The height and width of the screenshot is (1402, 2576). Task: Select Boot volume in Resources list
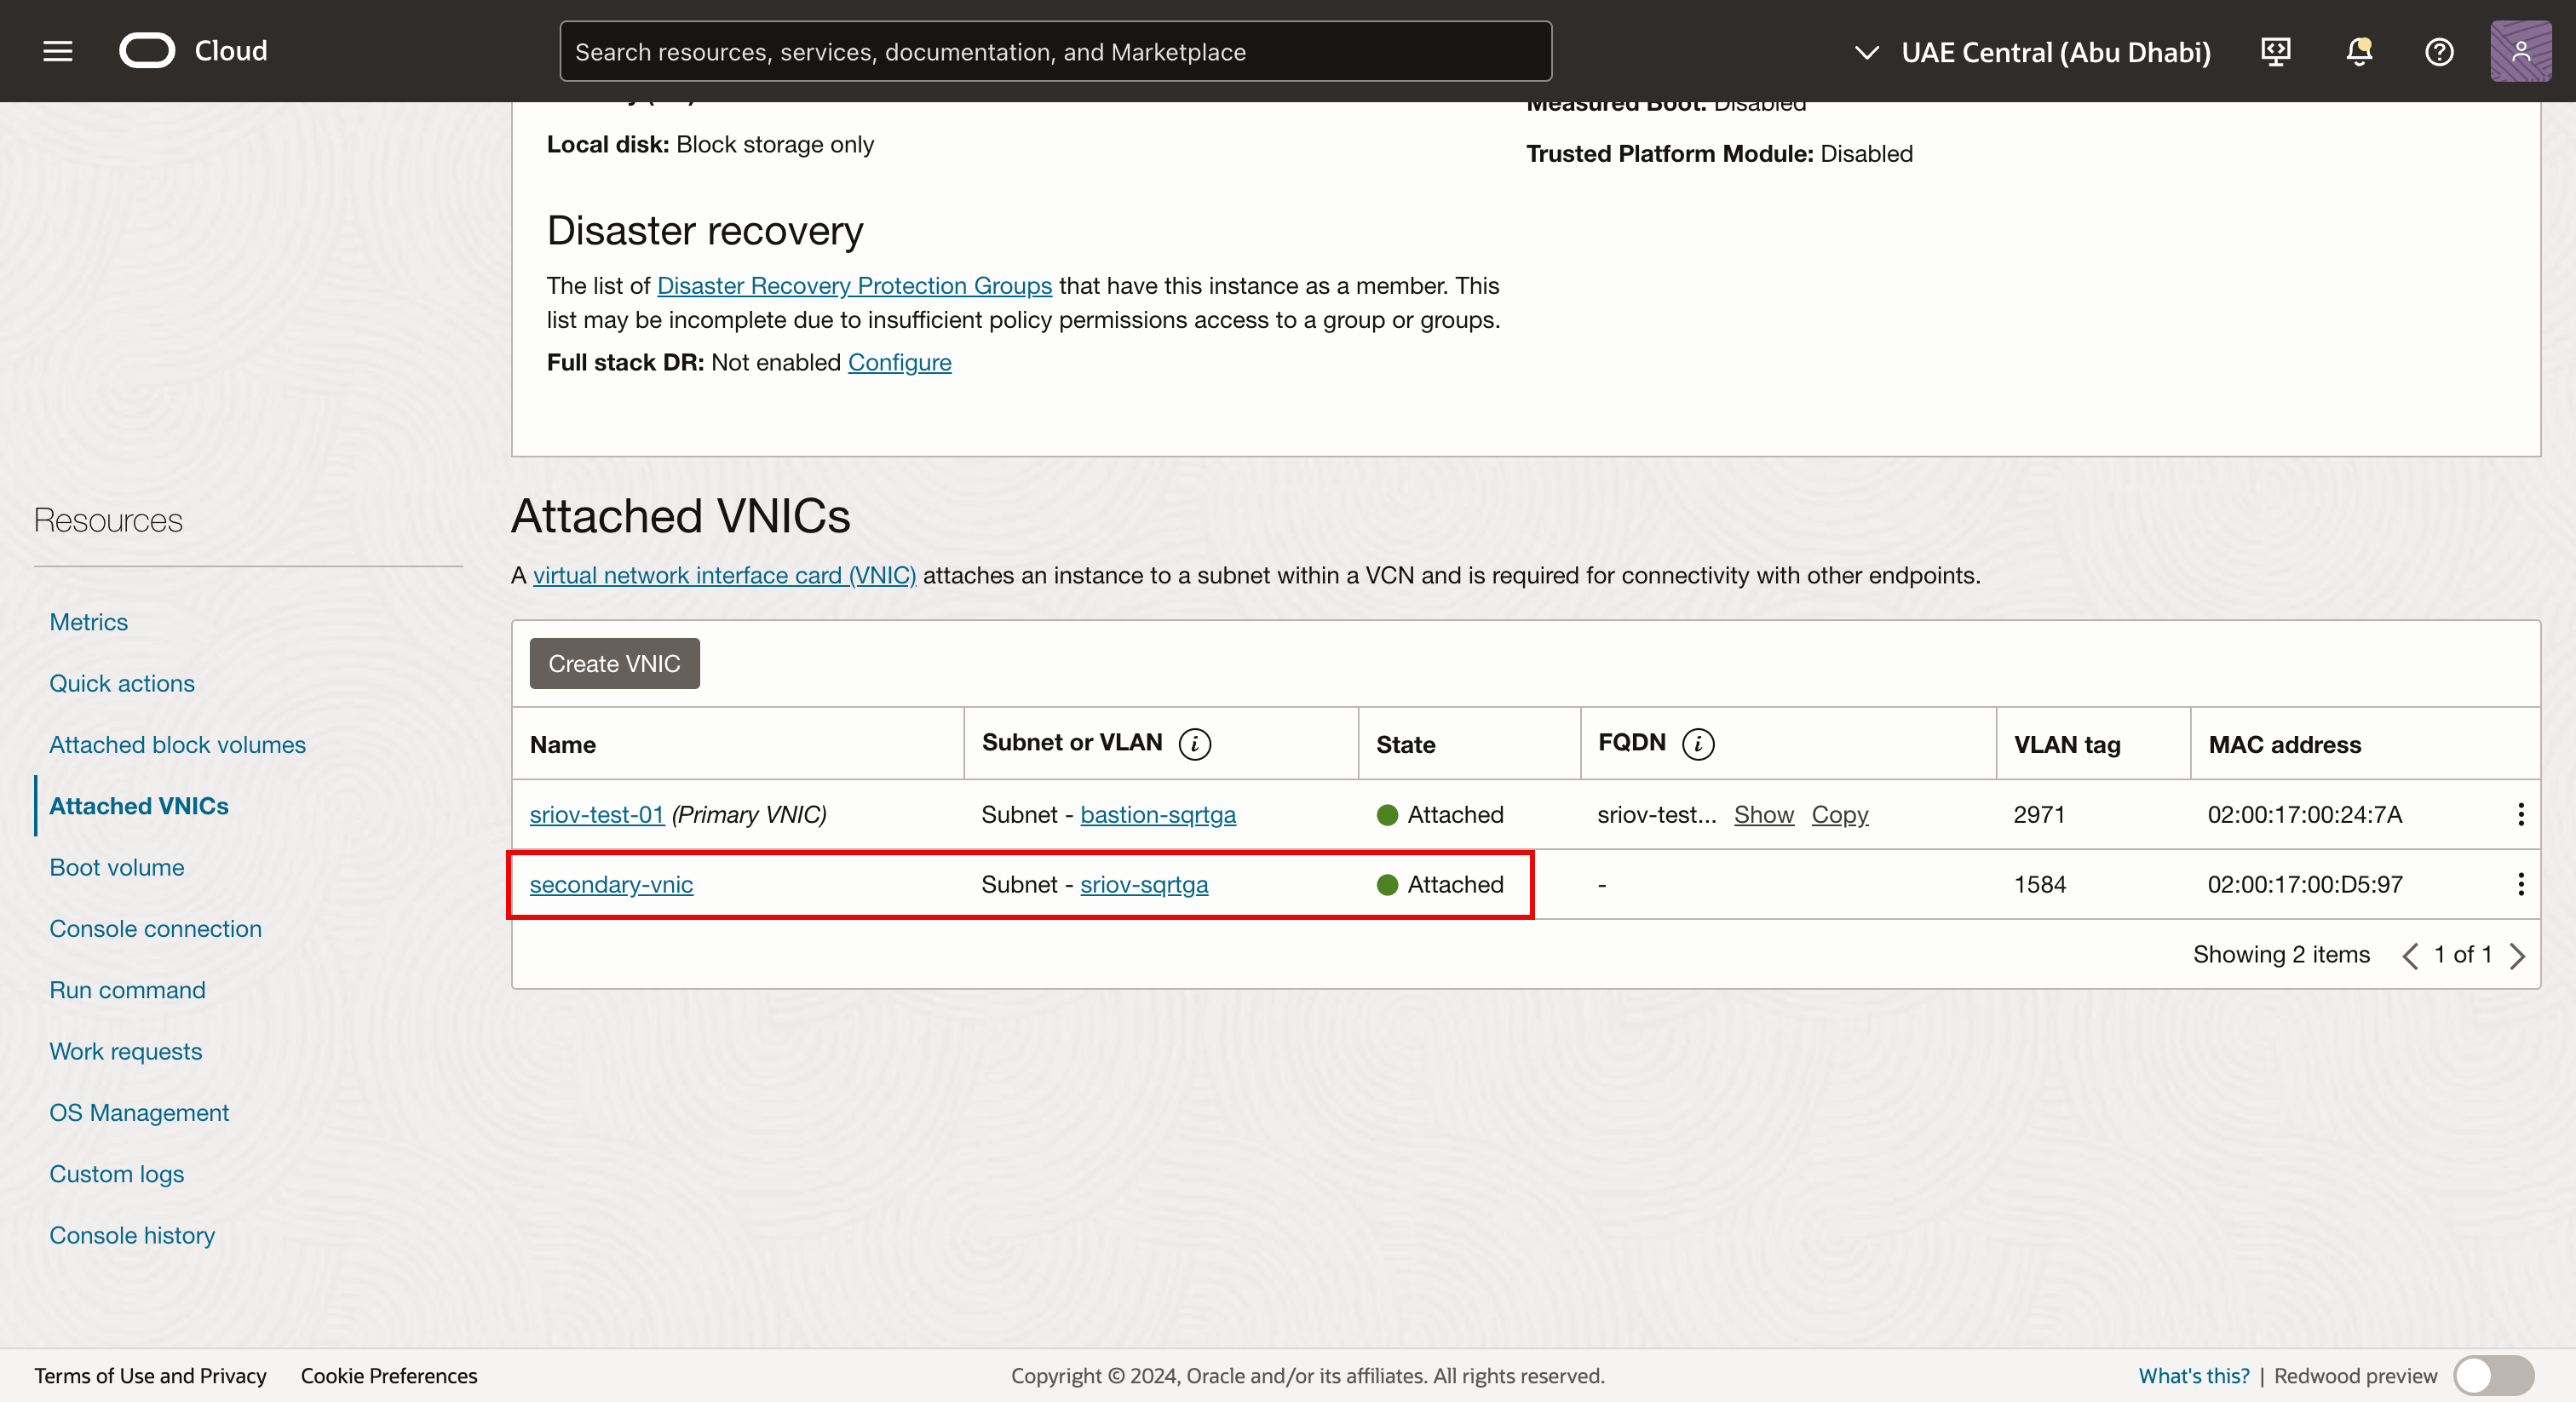117,867
